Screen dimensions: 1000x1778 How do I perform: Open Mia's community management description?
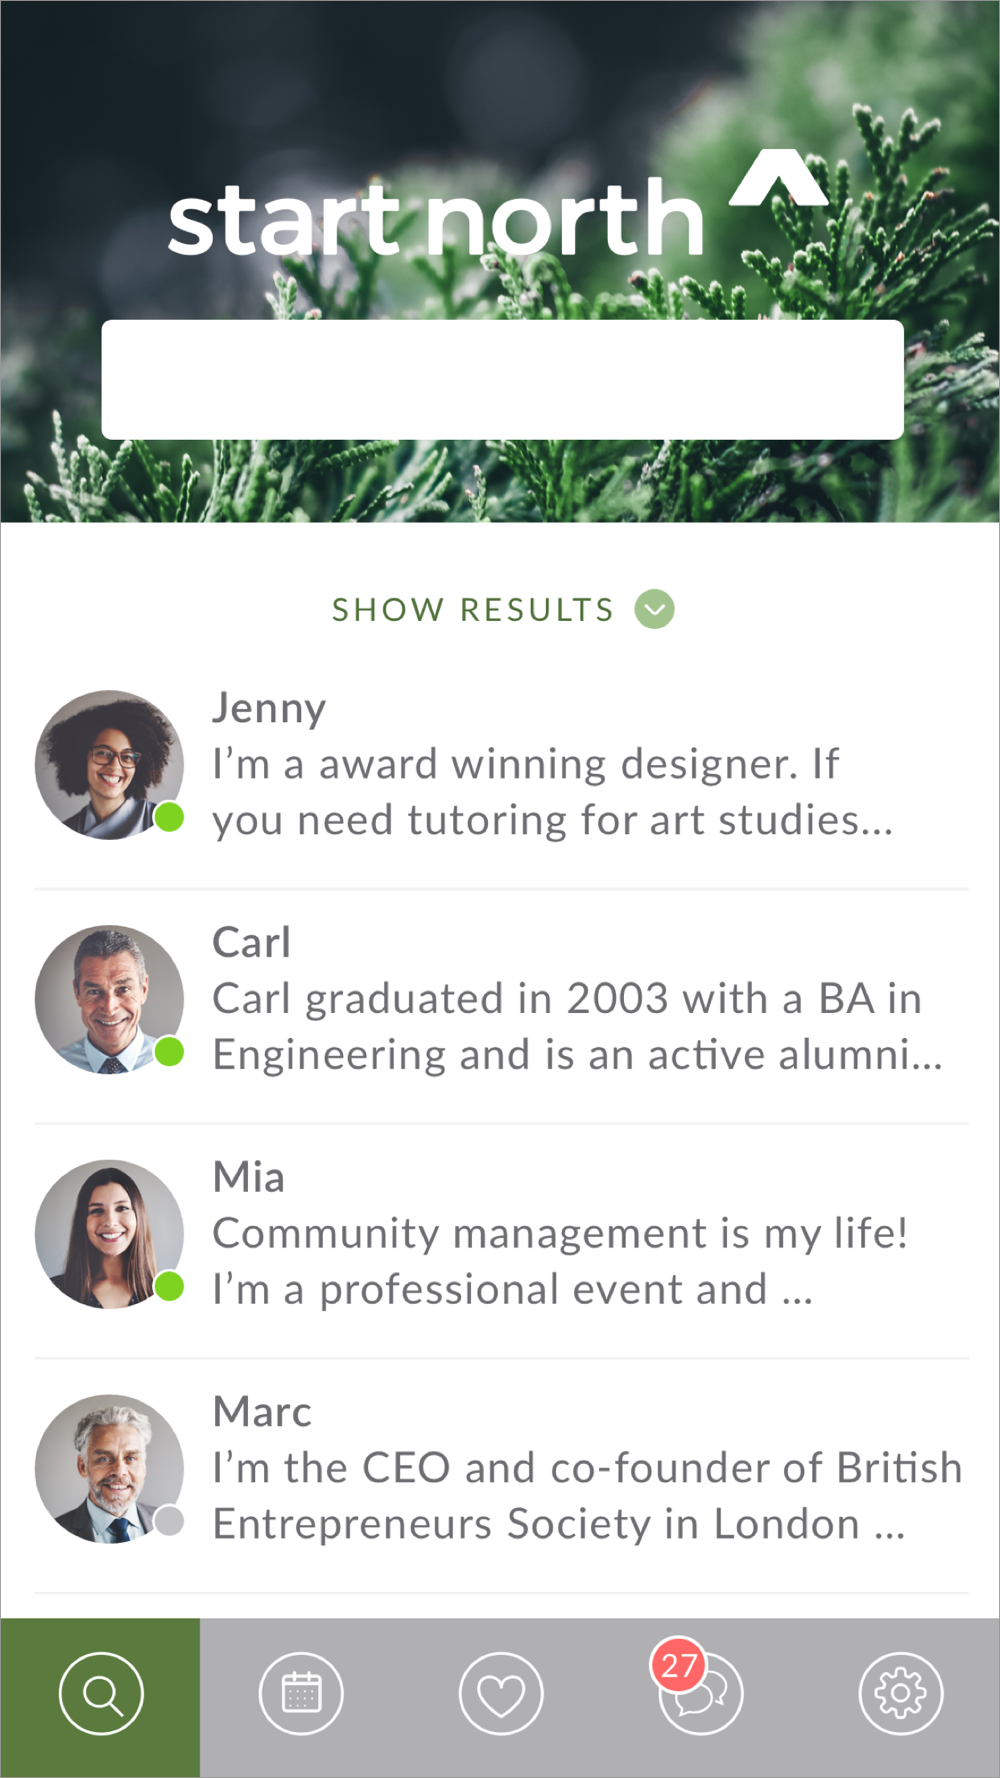pos(560,1262)
